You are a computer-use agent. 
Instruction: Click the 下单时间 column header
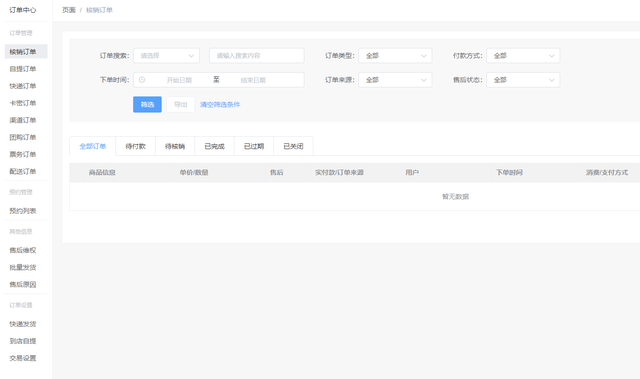pyautogui.click(x=509, y=173)
